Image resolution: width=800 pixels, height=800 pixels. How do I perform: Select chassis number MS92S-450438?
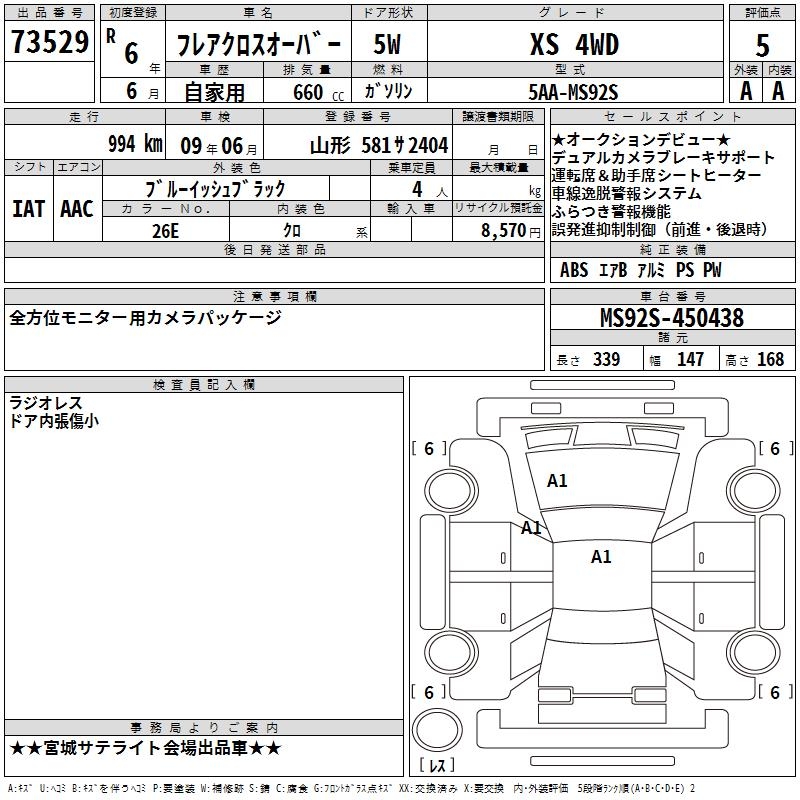point(672,318)
